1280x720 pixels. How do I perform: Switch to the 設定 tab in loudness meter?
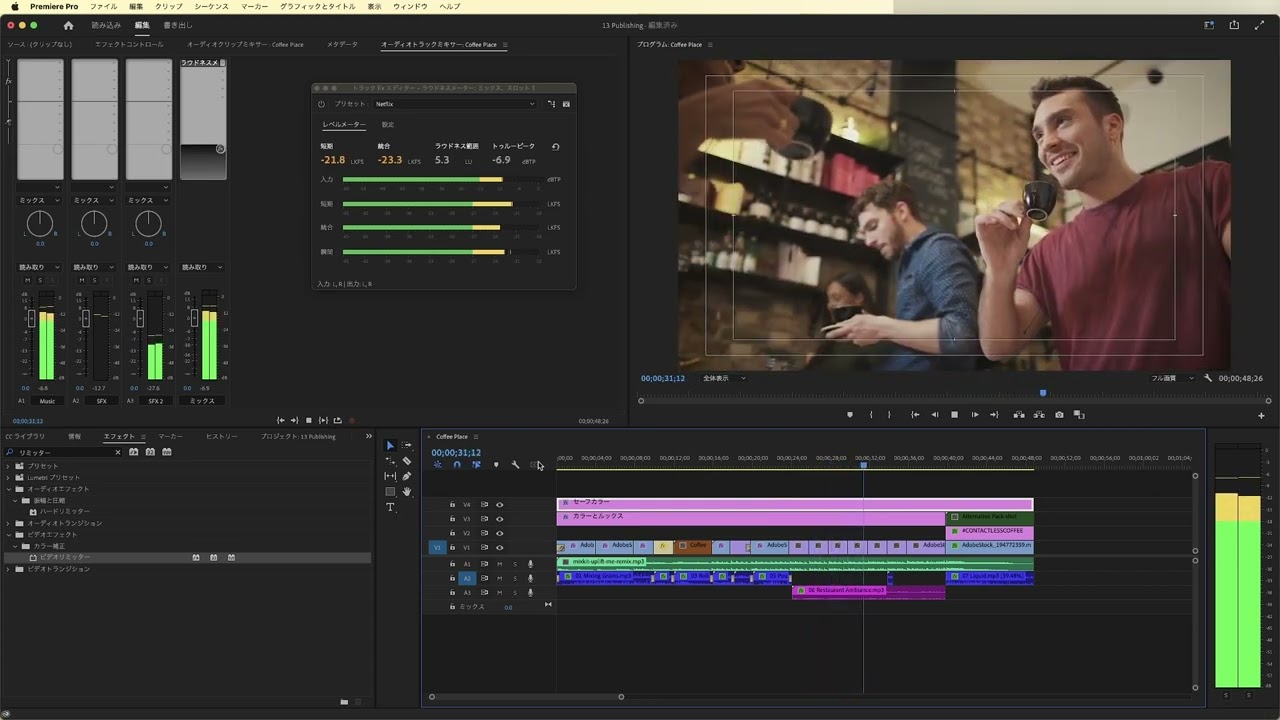point(387,125)
